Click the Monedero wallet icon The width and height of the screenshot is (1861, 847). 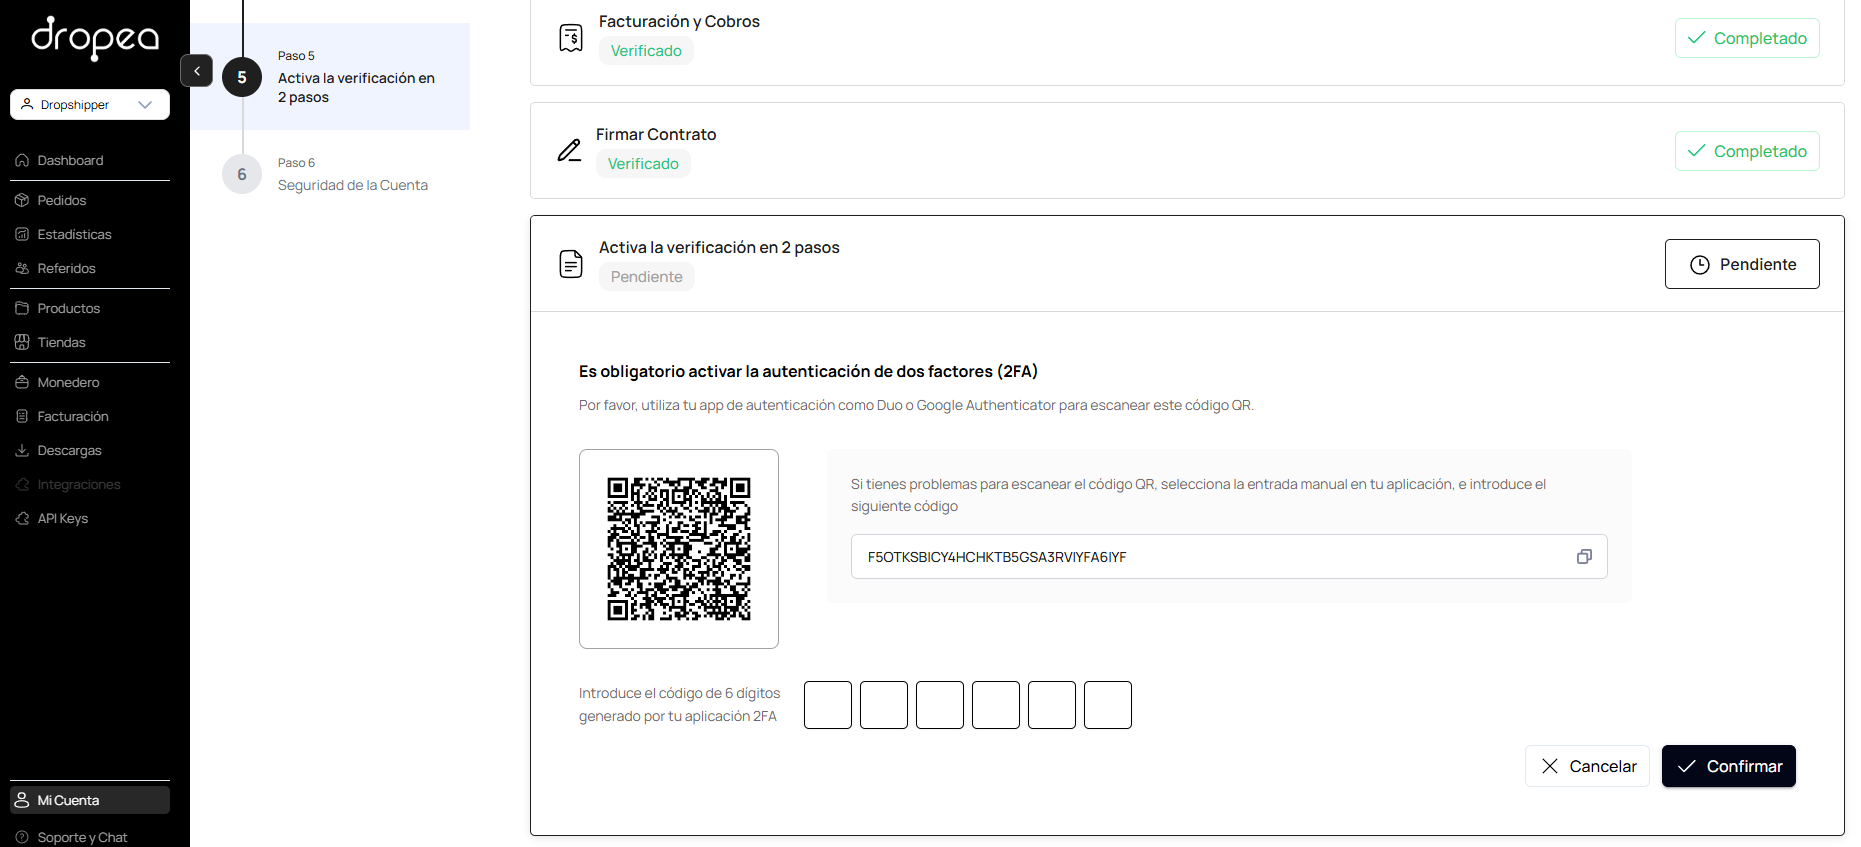point(22,382)
